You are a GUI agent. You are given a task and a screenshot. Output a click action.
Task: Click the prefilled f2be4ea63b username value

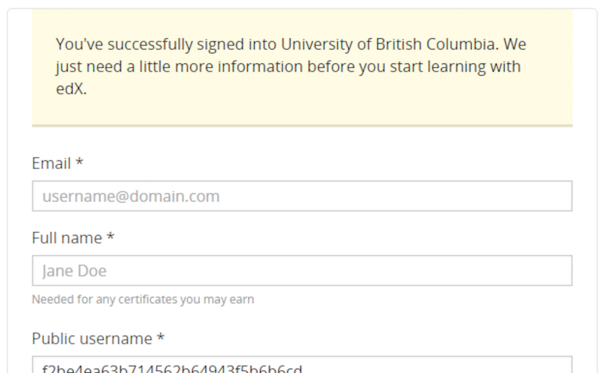point(172,369)
